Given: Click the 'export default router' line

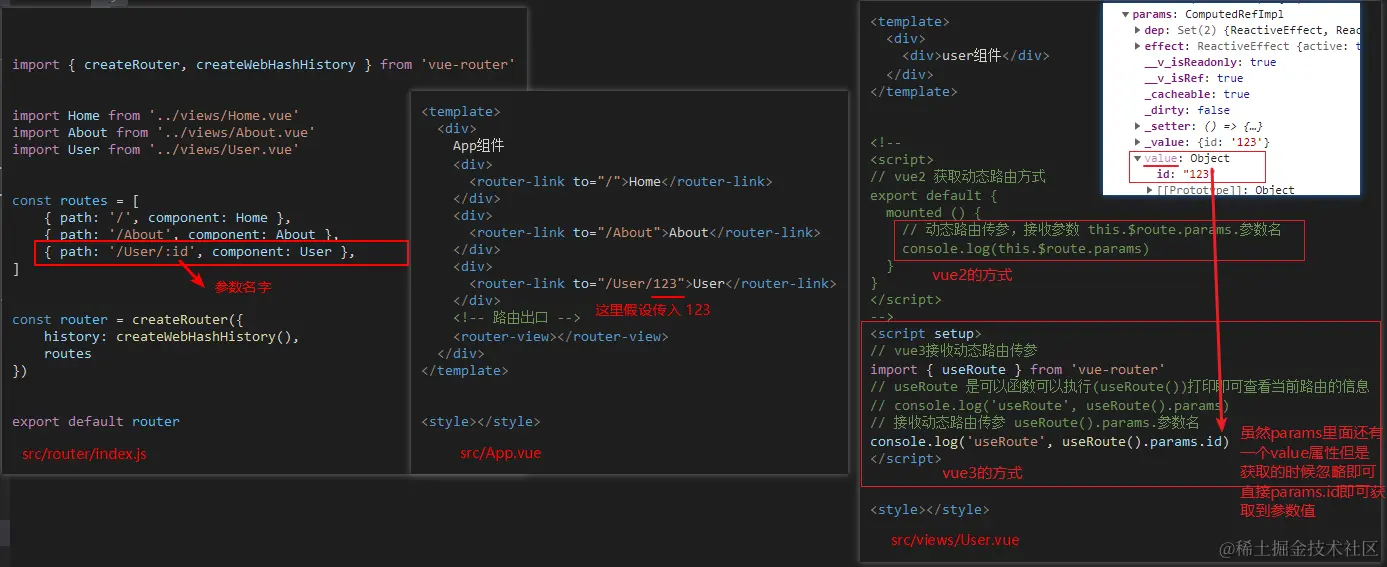Looking at the screenshot, I should pos(96,421).
